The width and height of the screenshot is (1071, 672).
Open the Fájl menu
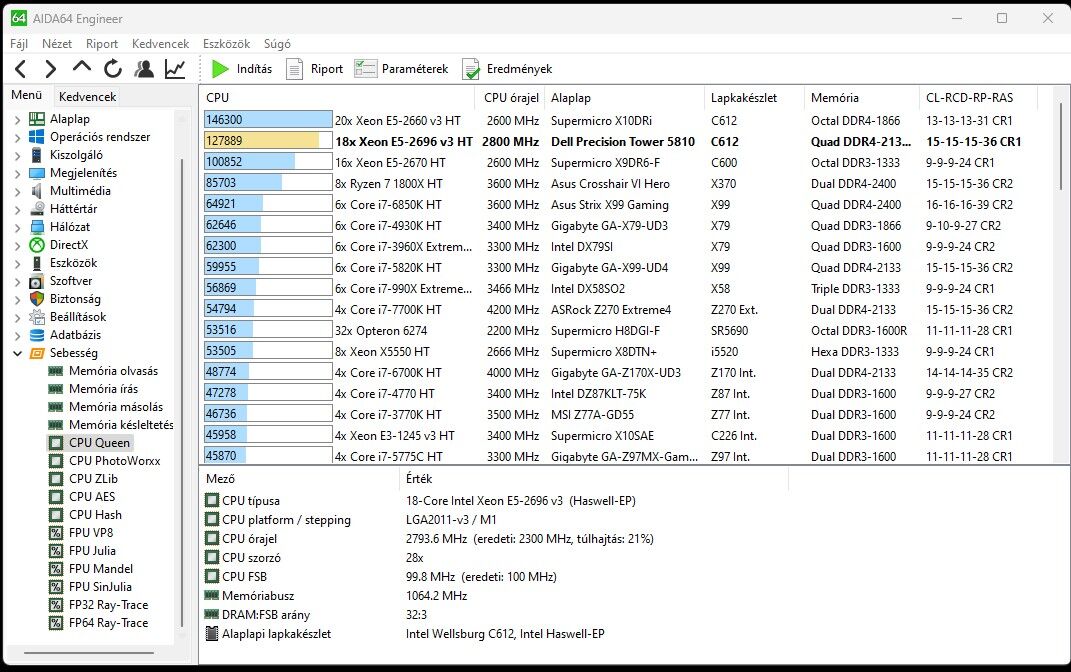(x=19, y=44)
